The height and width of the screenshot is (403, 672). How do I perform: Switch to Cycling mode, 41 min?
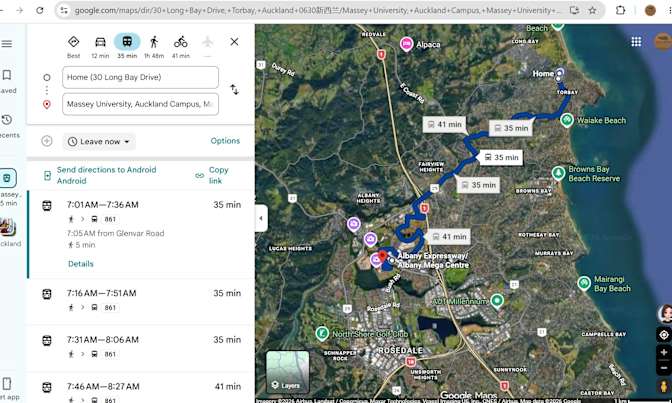coord(181,42)
